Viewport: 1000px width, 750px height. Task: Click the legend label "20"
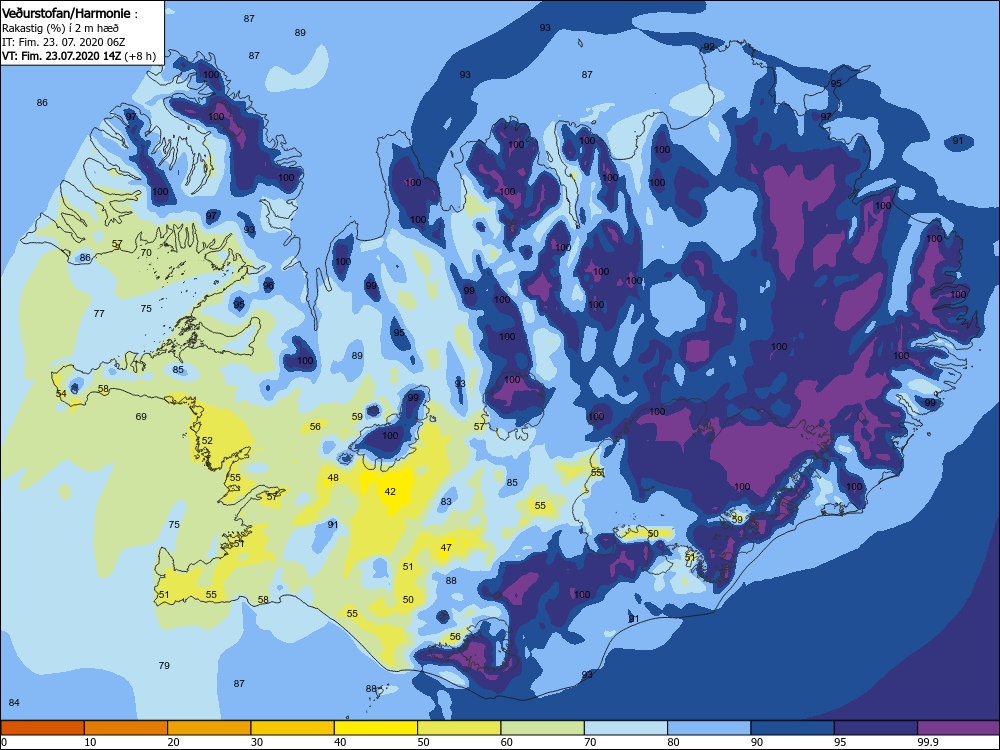coord(173,742)
